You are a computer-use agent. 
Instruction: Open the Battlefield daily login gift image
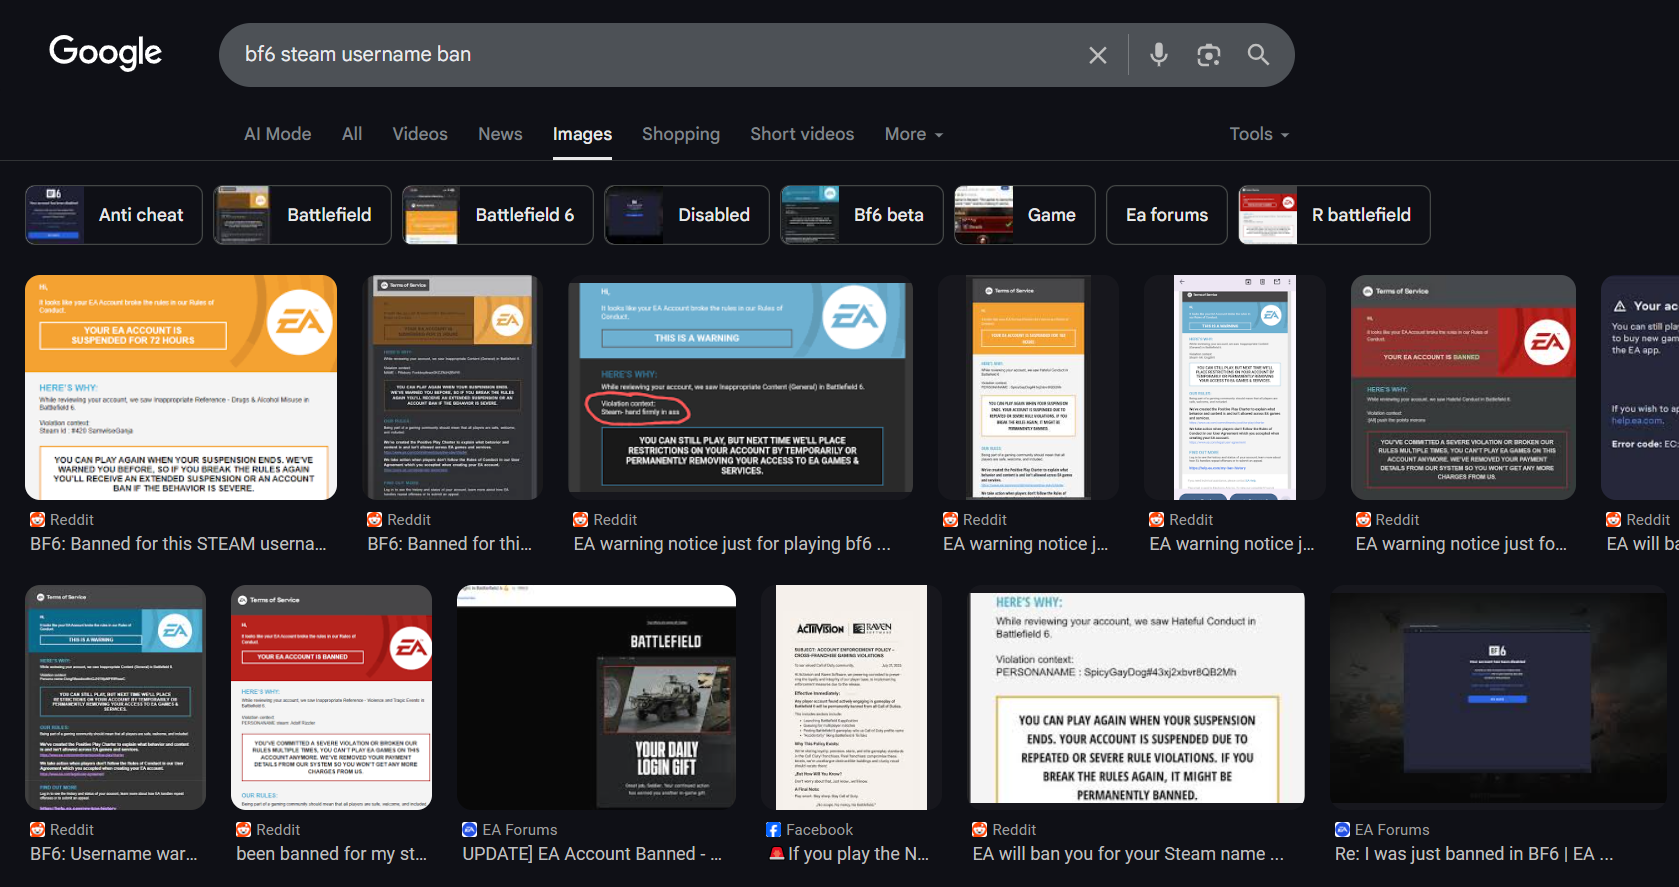click(596, 697)
